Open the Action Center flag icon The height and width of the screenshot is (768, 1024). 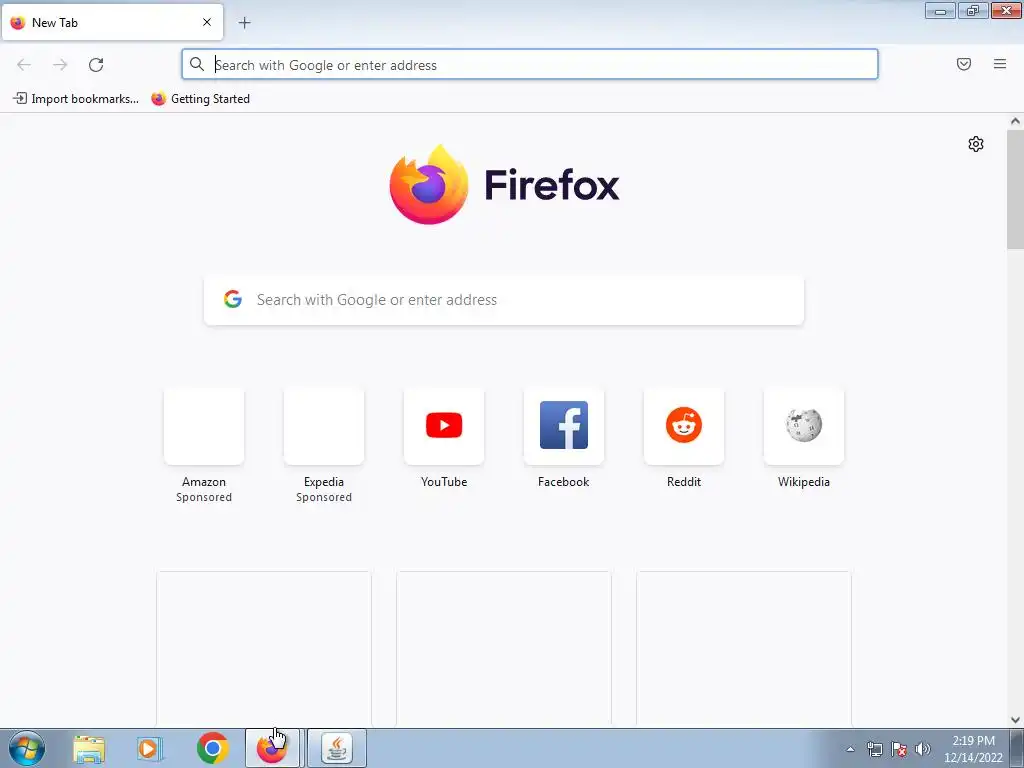coord(899,749)
